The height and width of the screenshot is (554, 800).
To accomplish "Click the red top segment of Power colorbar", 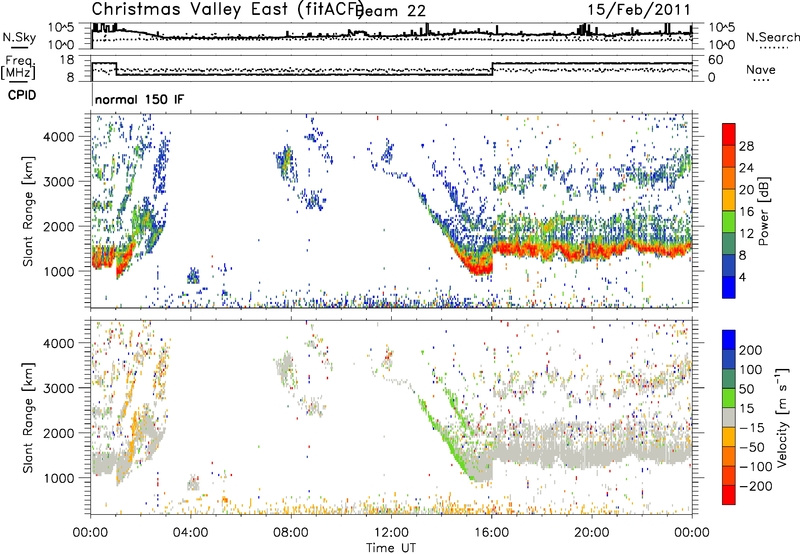I will (x=729, y=134).
